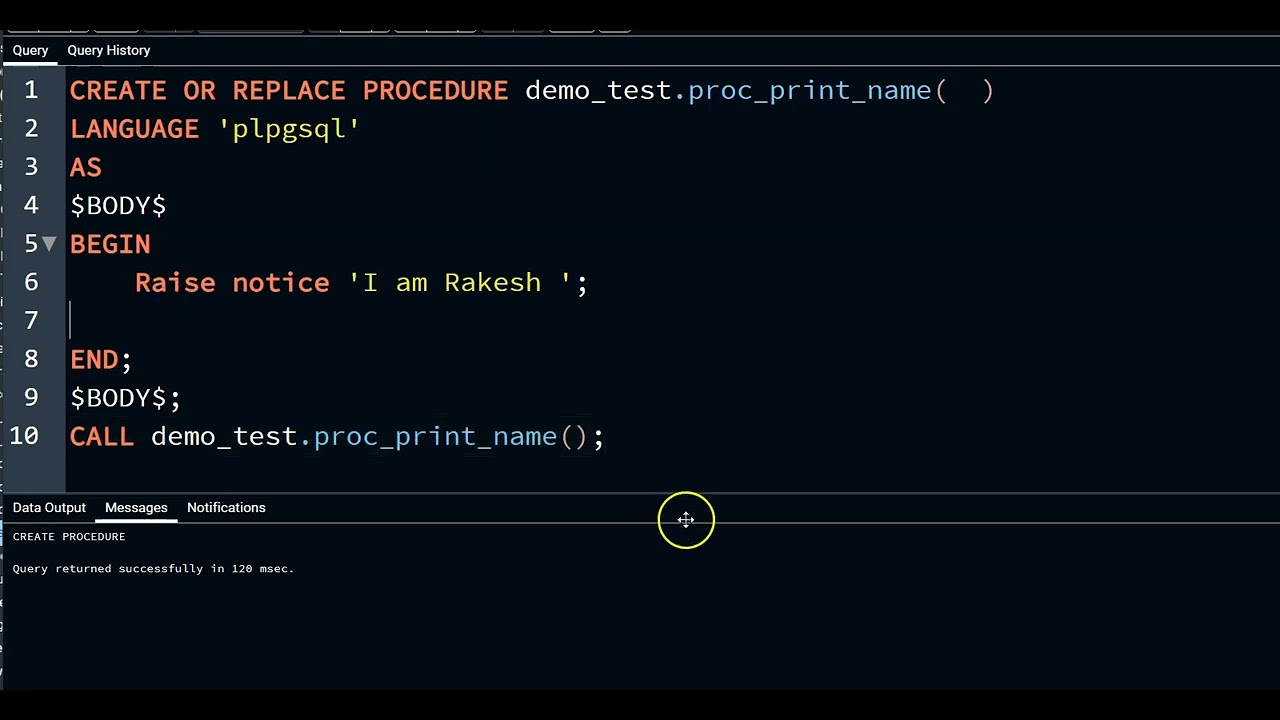1280x720 pixels.
Task: Select the Messages tab
Action: click(x=136, y=507)
